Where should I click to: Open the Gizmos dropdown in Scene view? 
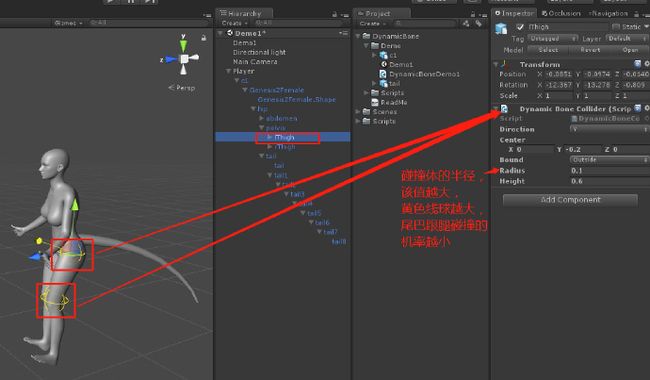[x=68, y=23]
